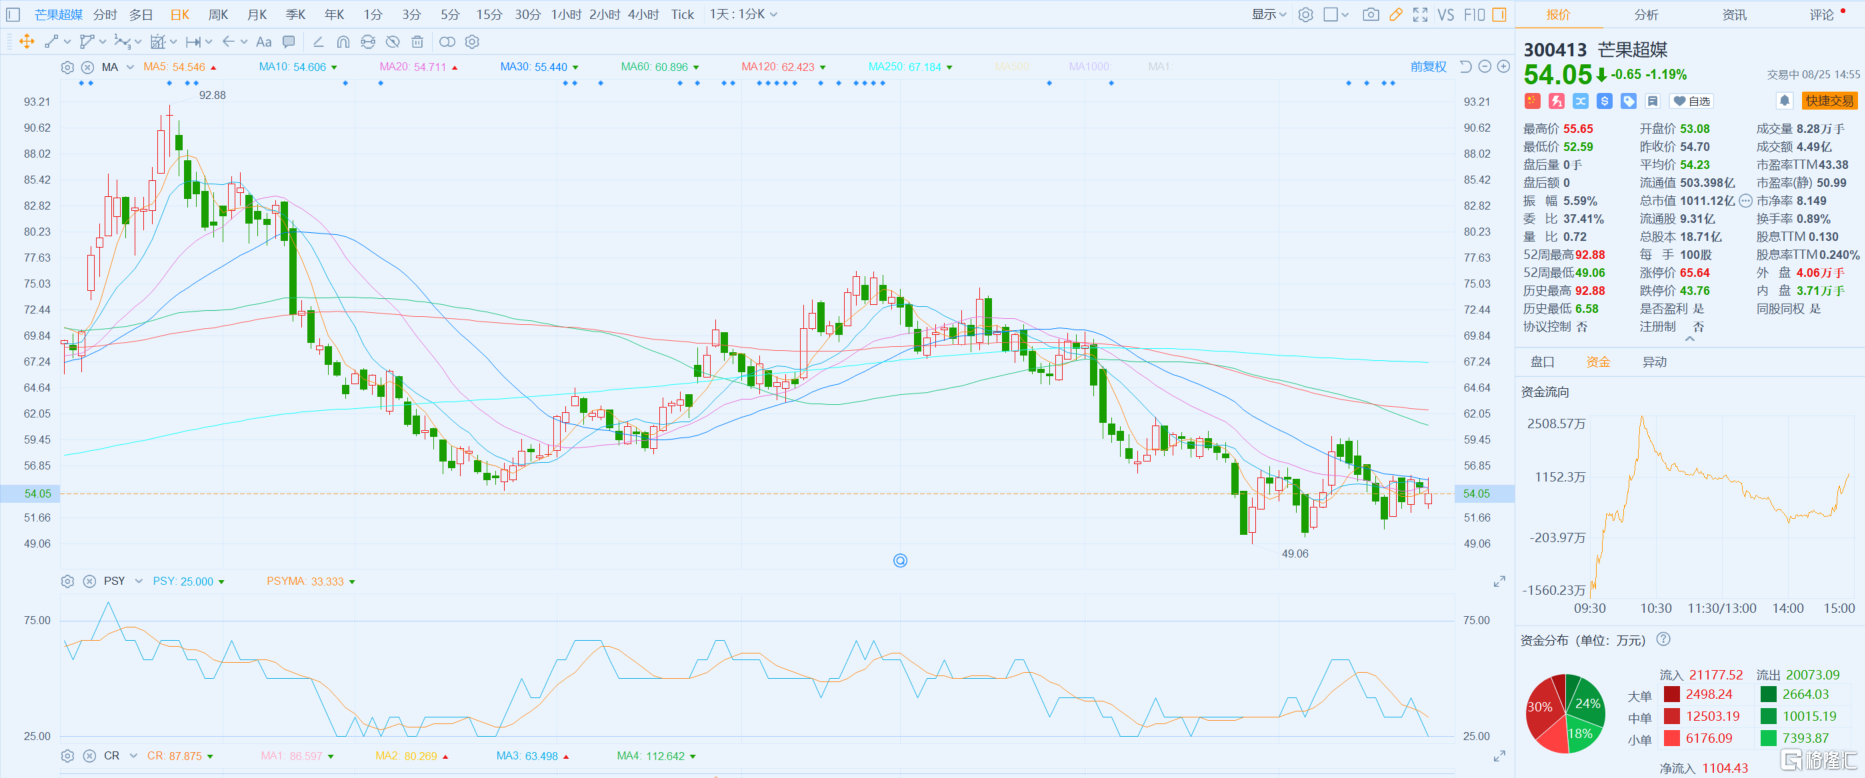Viewport: 1865px width, 778px height.
Task: Select the line segment drawing tool
Action: [51, 42]
